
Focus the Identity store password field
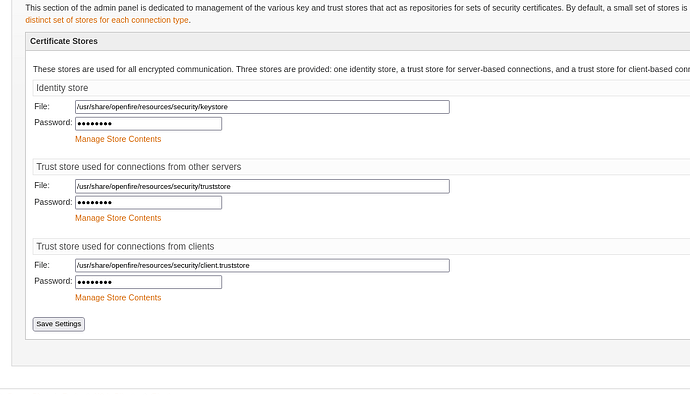[148, 124]
